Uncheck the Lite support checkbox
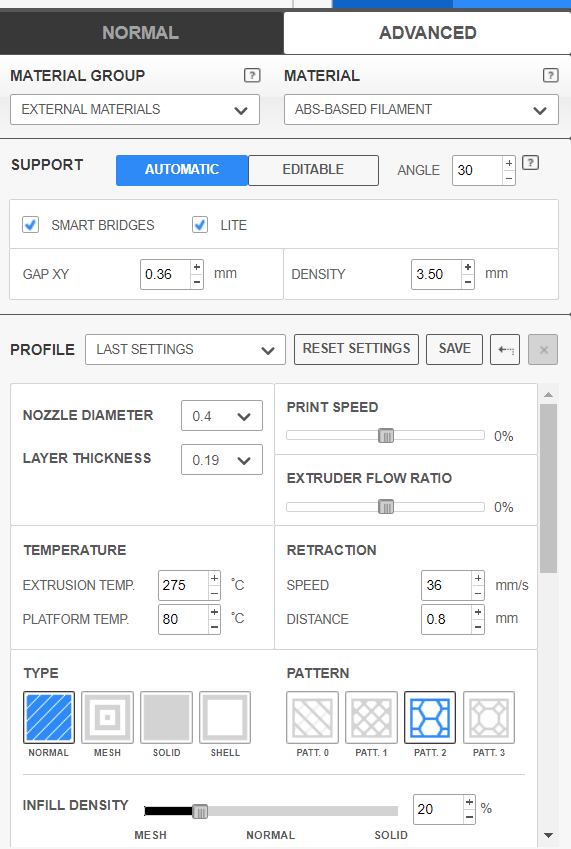The height and width of the screenshot is (849, 571). click(200, 224)
